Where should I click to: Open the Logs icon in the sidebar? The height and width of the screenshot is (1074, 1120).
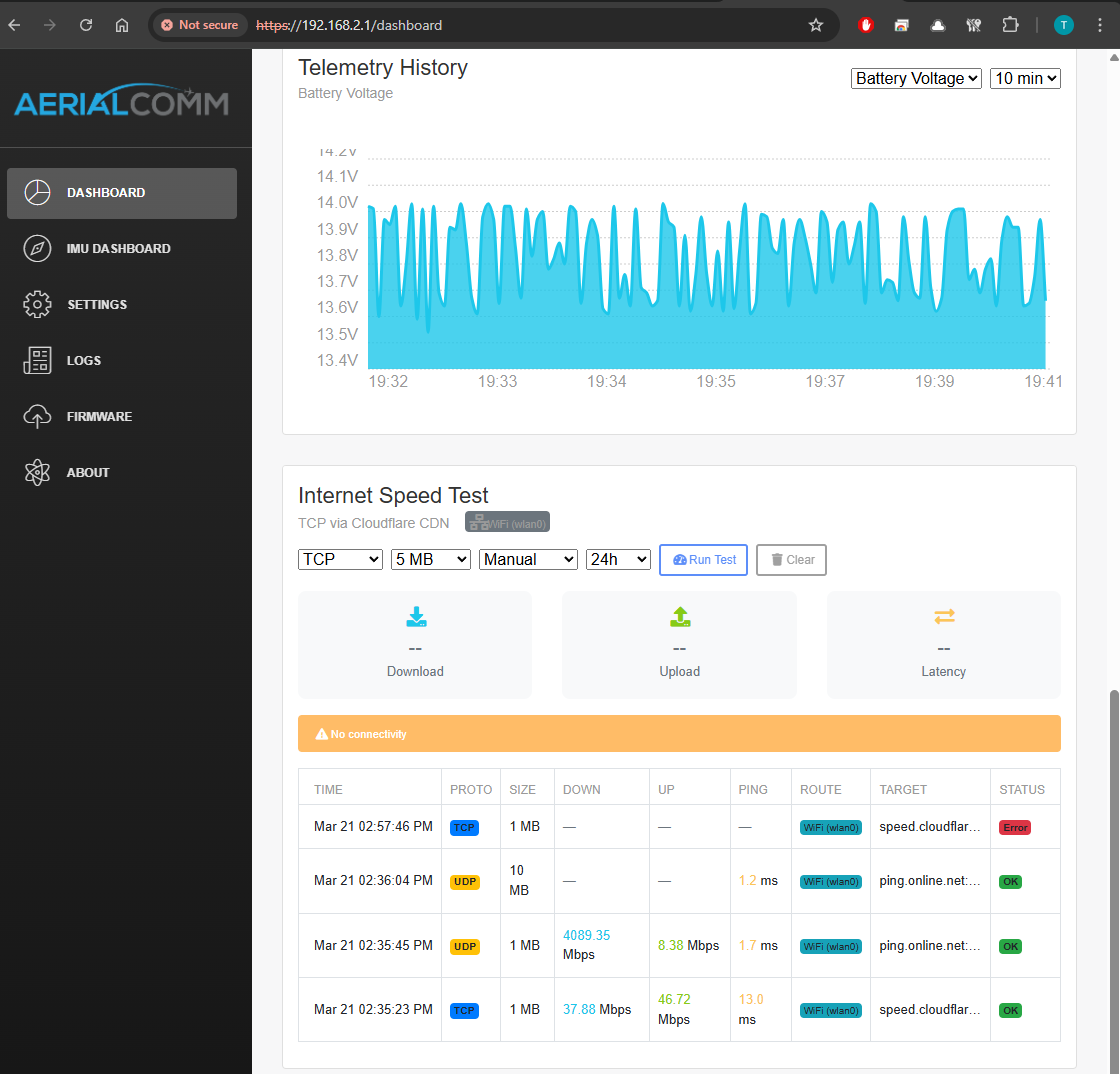(x=38, y=360)
